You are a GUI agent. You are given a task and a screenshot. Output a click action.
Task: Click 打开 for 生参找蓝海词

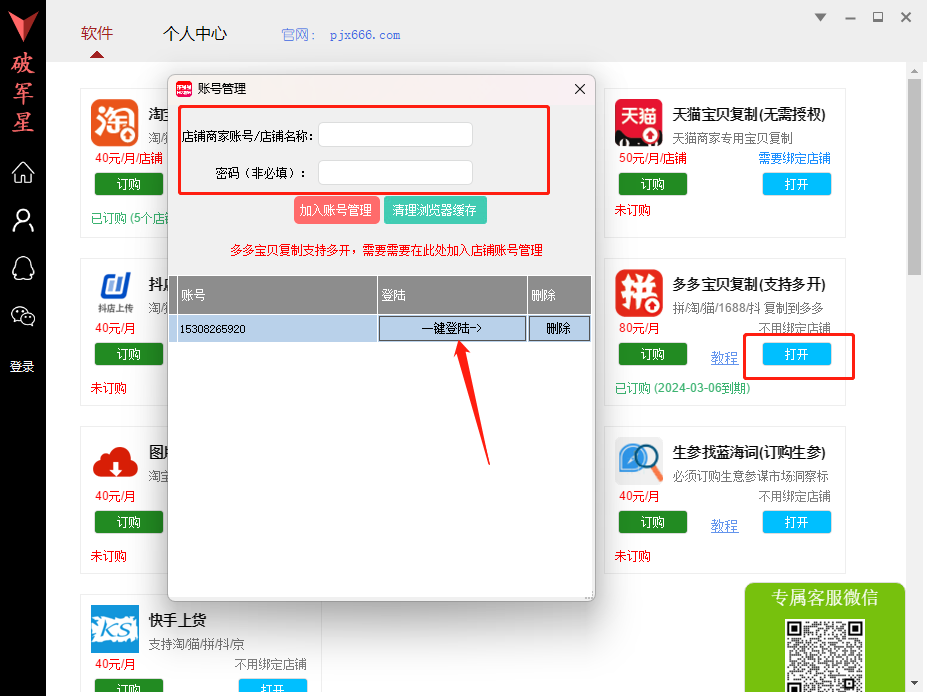[796, 522]
